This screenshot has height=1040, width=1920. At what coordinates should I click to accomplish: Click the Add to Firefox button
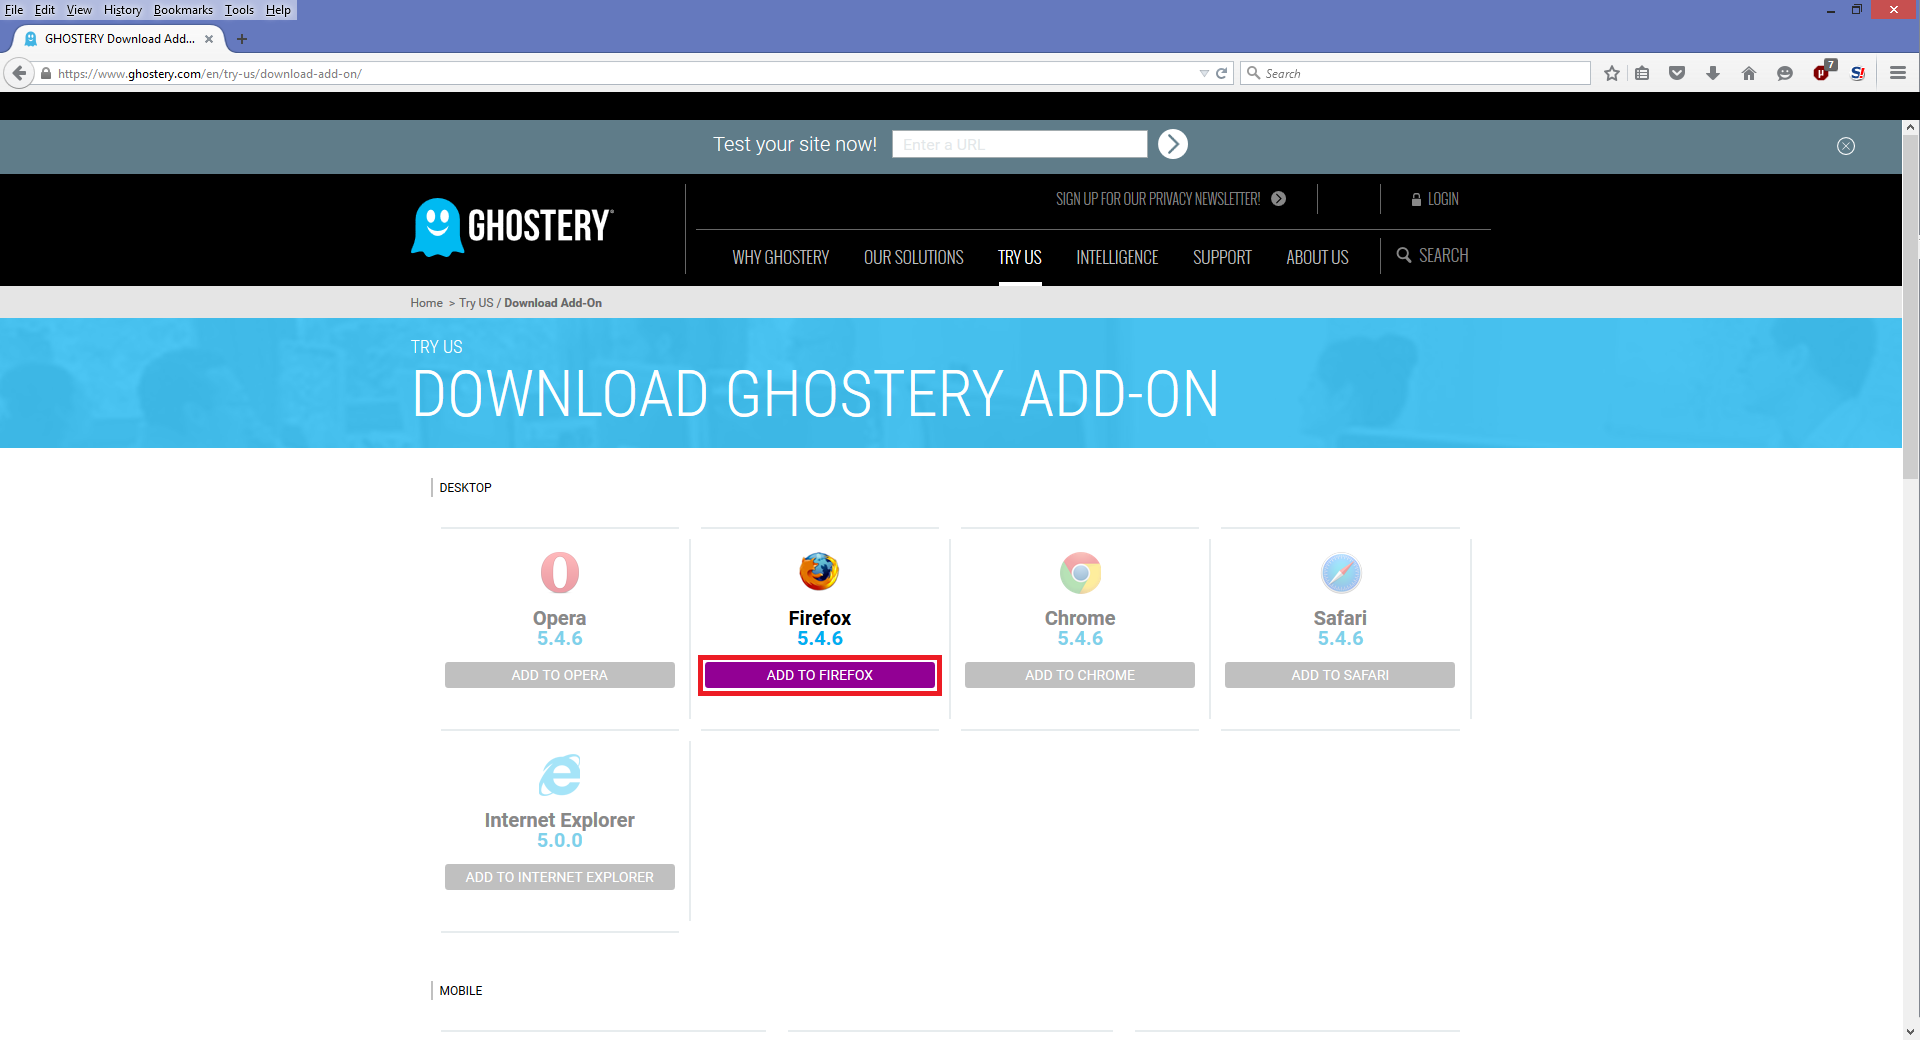click(x=819, y=675)
